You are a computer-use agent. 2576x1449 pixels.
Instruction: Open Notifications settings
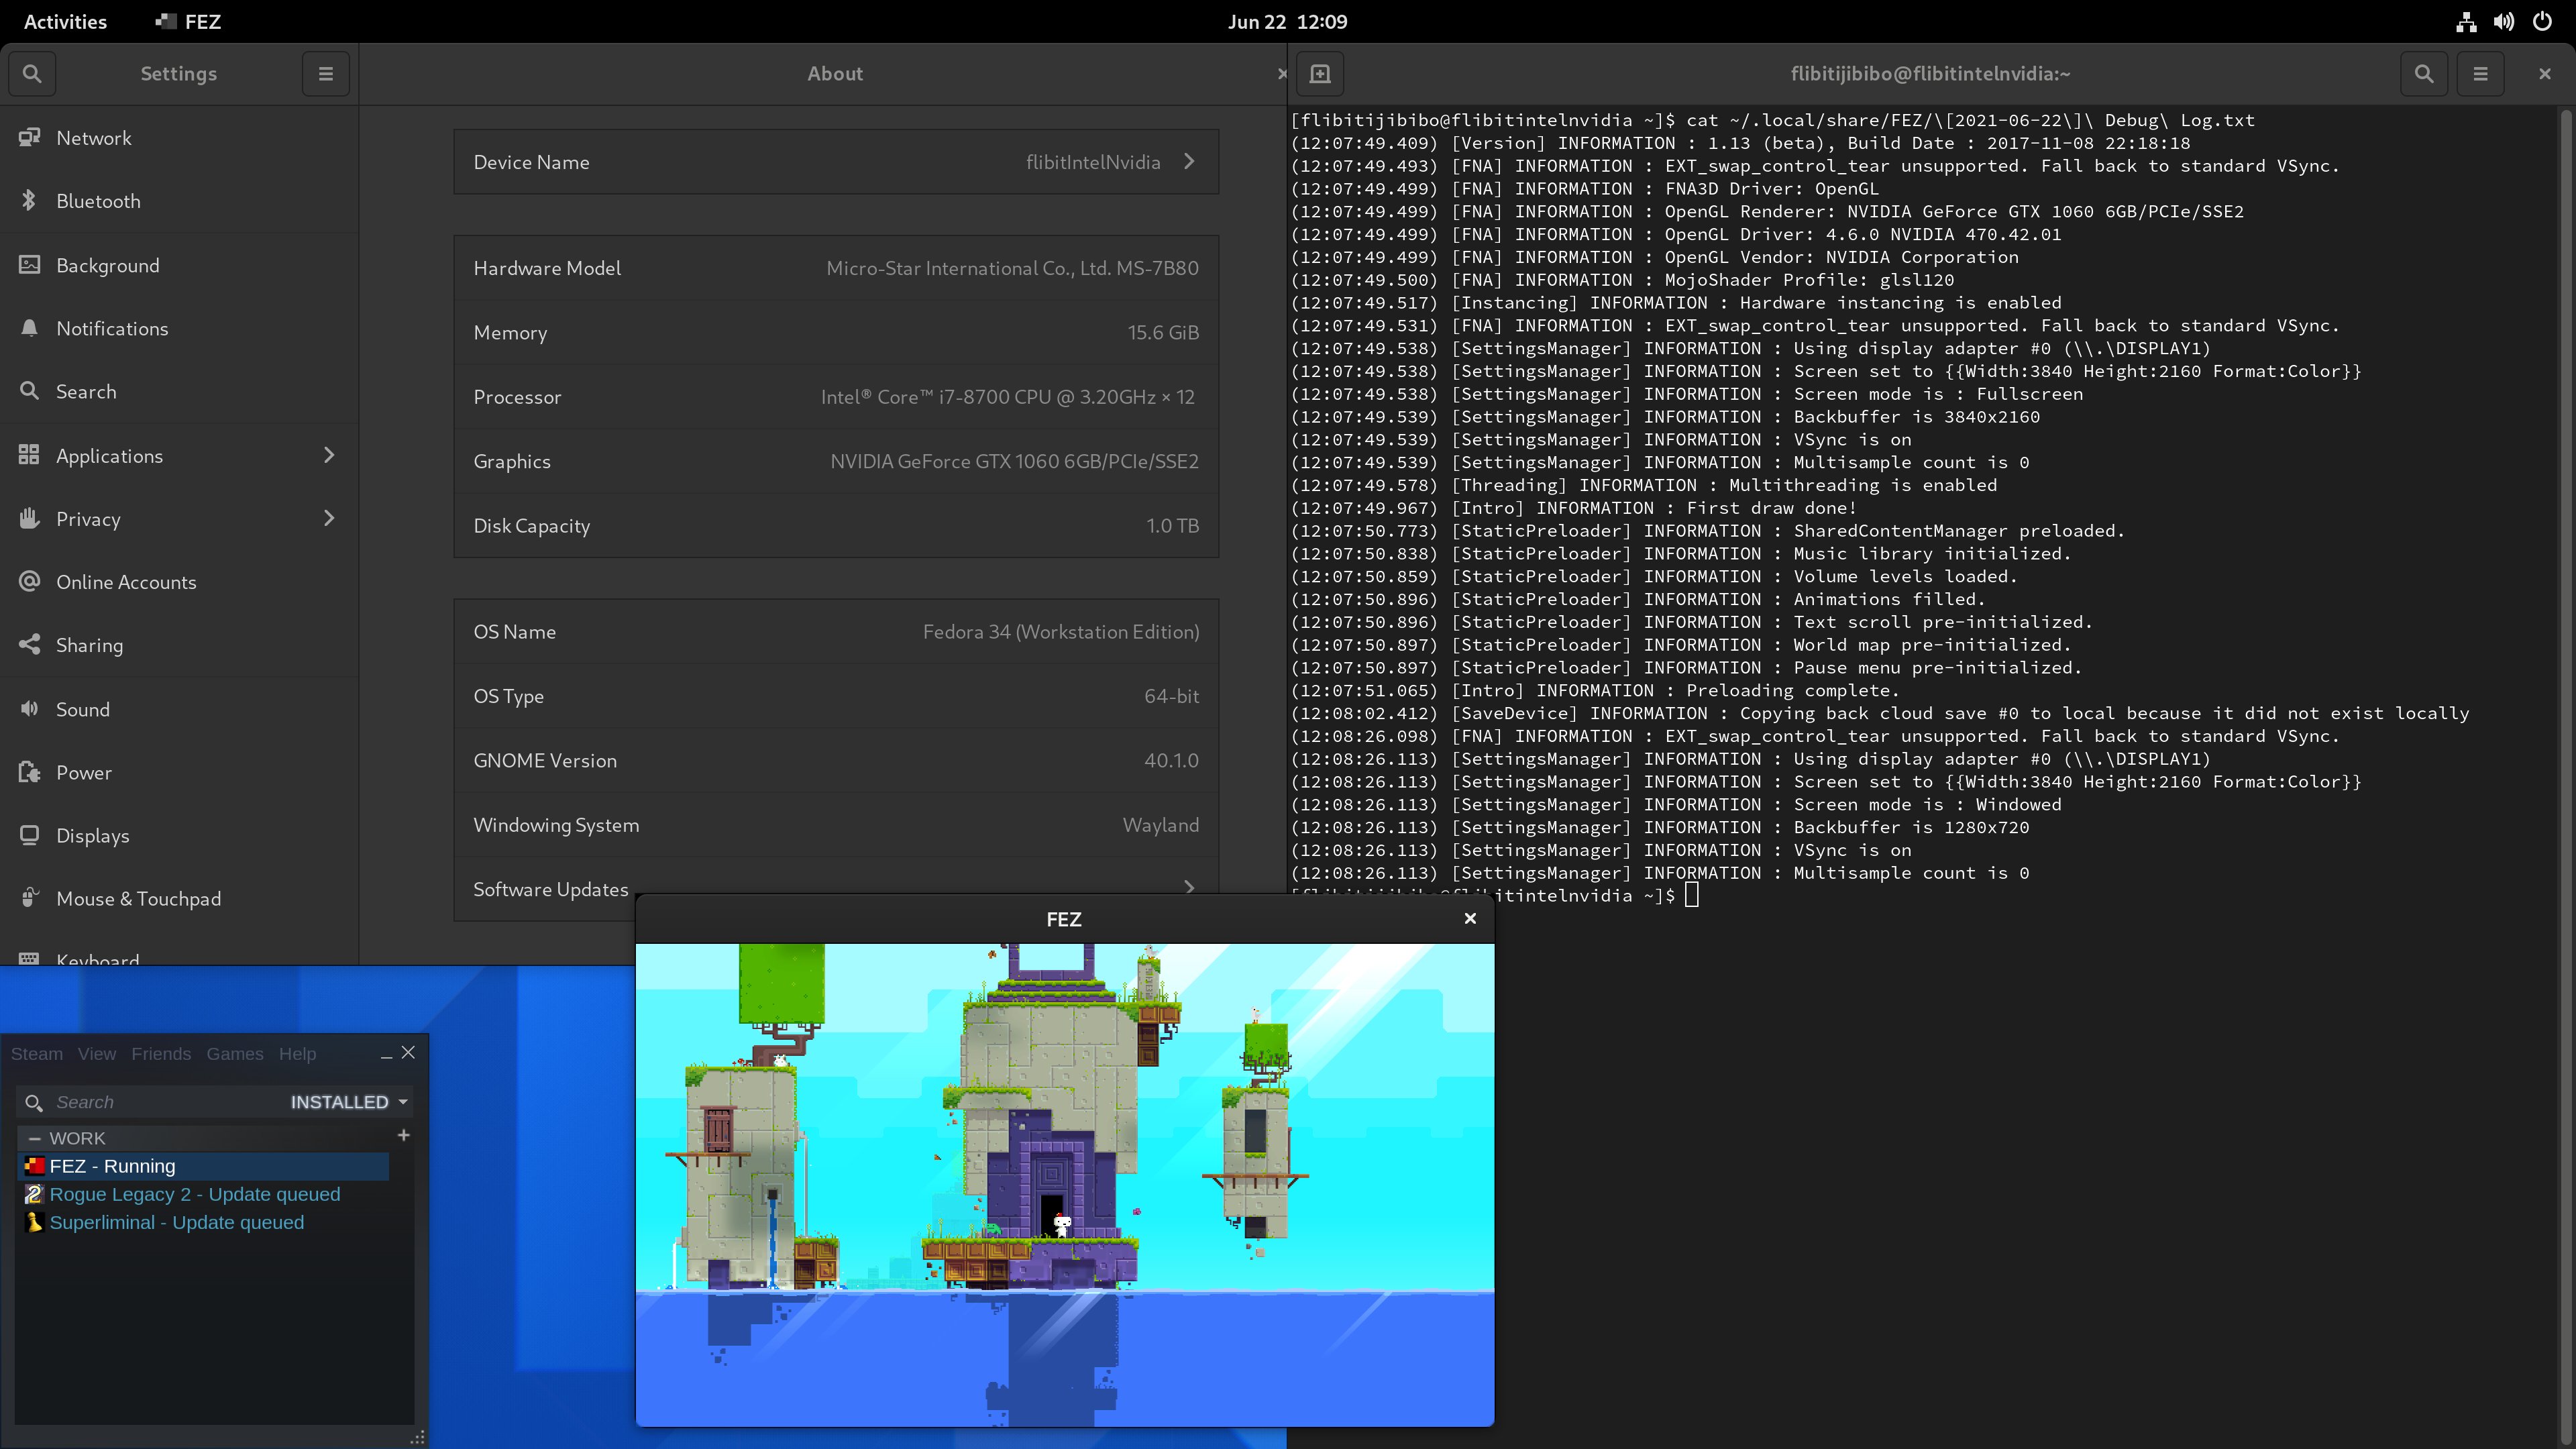point(179,328)
